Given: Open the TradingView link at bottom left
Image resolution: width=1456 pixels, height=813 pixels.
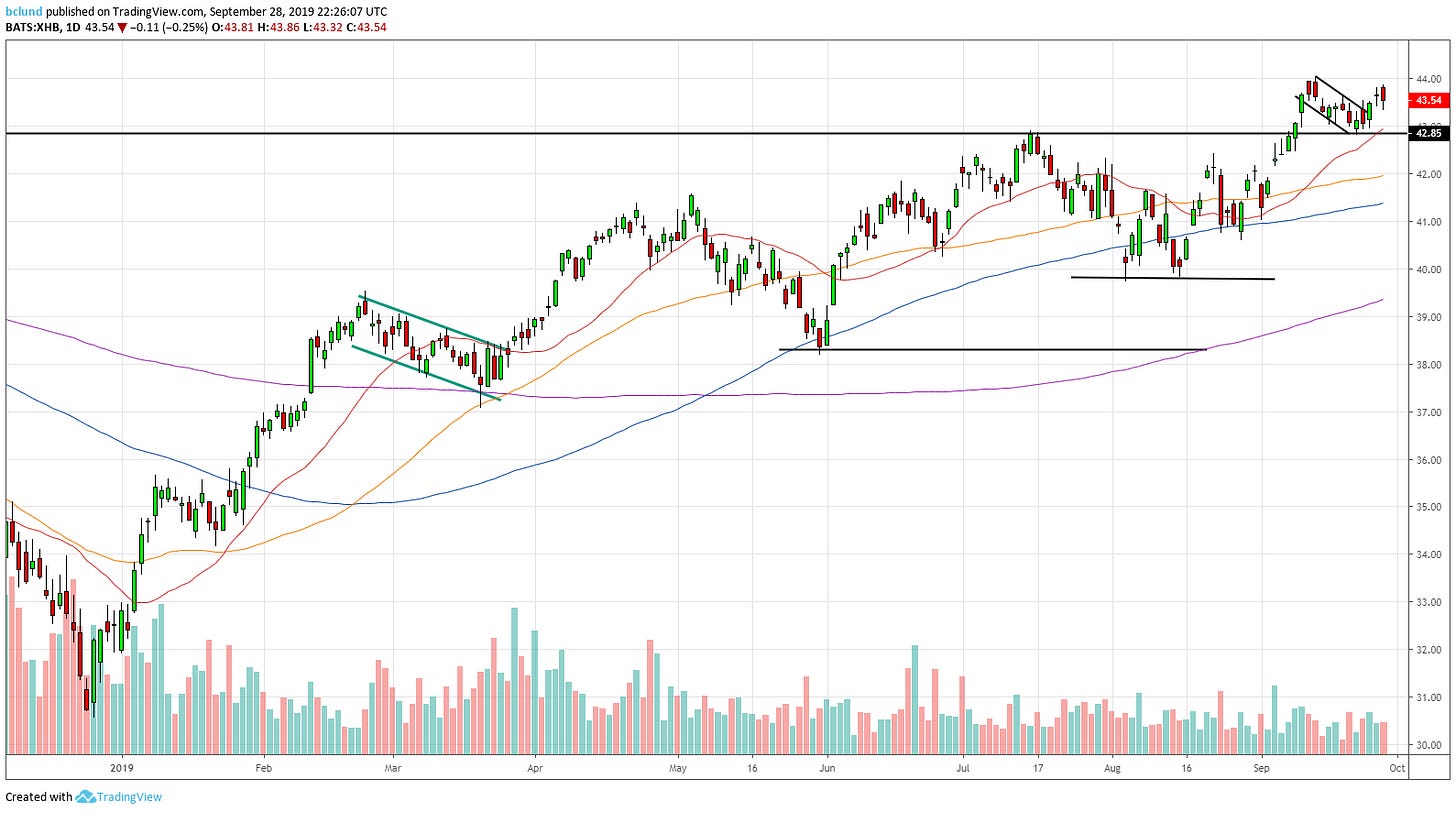Looking at the screenshot, I should pyautogui.click(x=128, y=797).
